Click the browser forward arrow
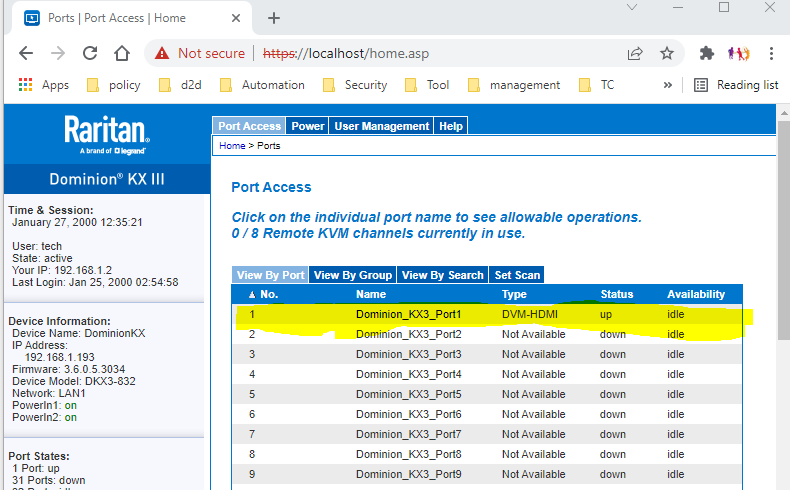 [x=58, y=53]
